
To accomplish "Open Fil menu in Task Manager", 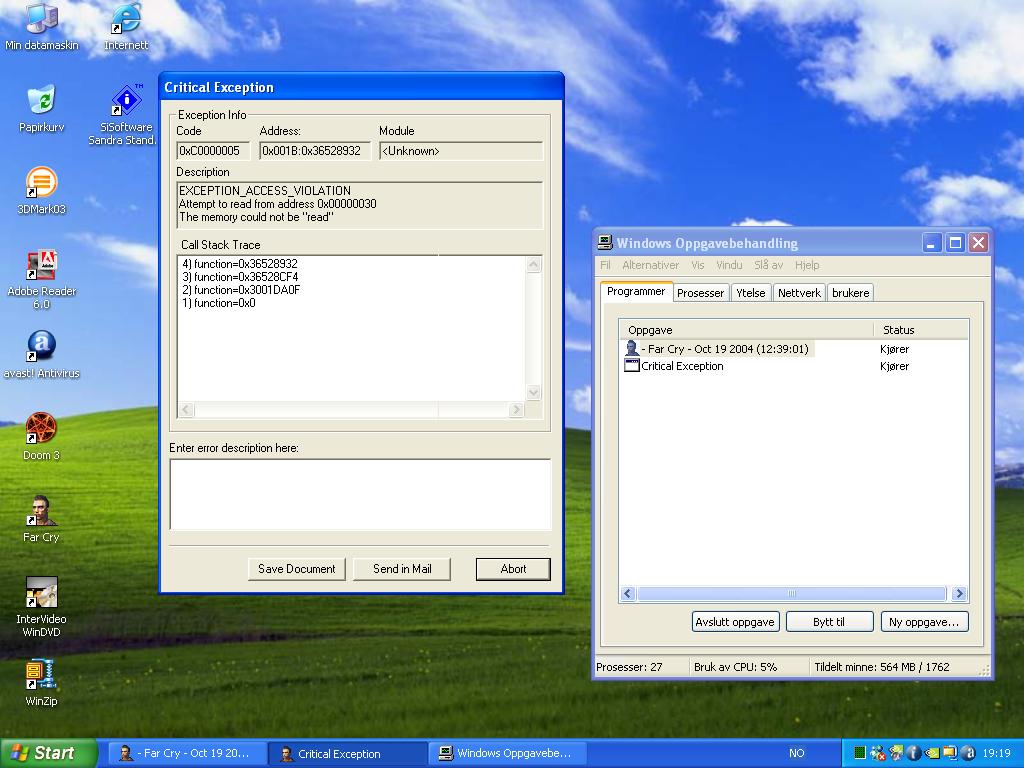I will (605, 265).
